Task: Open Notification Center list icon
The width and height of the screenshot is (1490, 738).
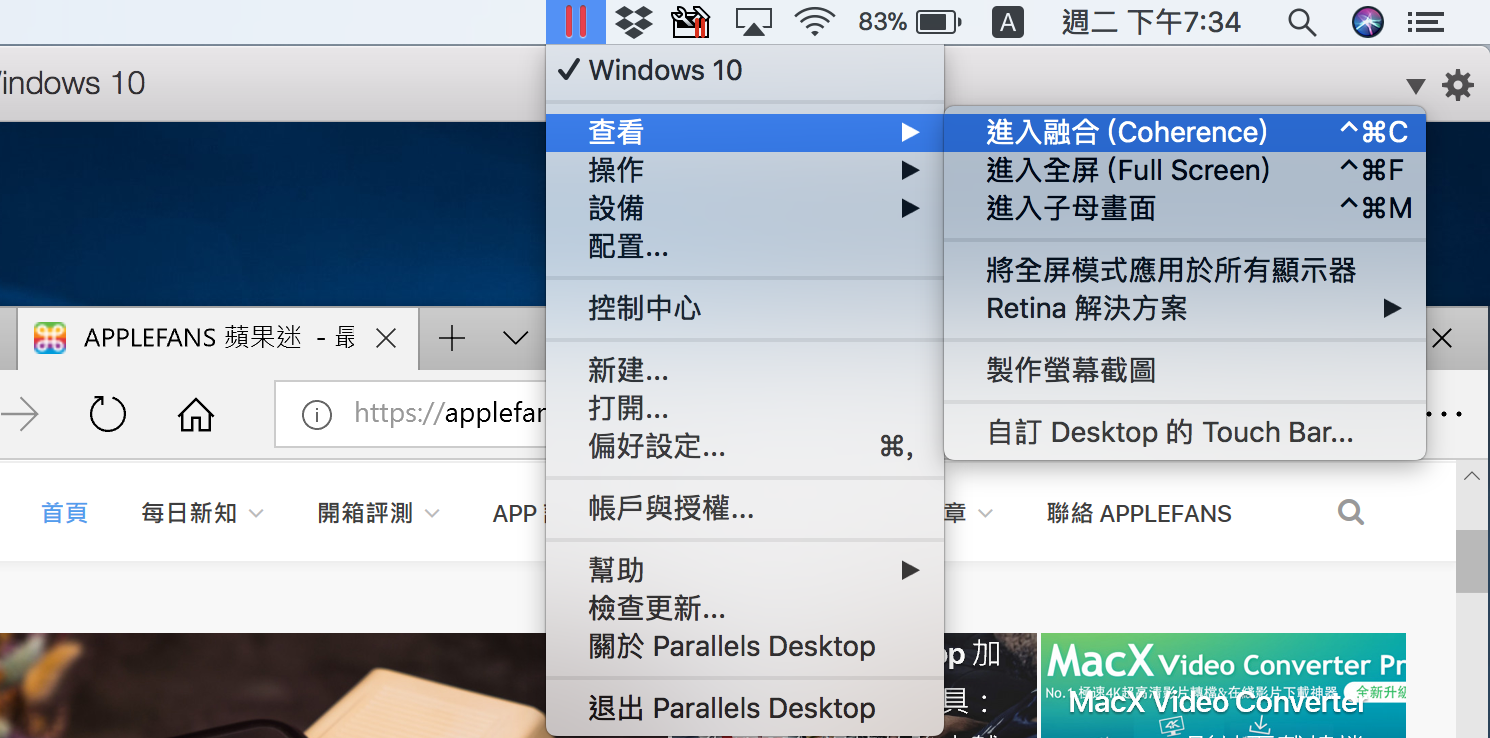Action: tap(1426, 22)
